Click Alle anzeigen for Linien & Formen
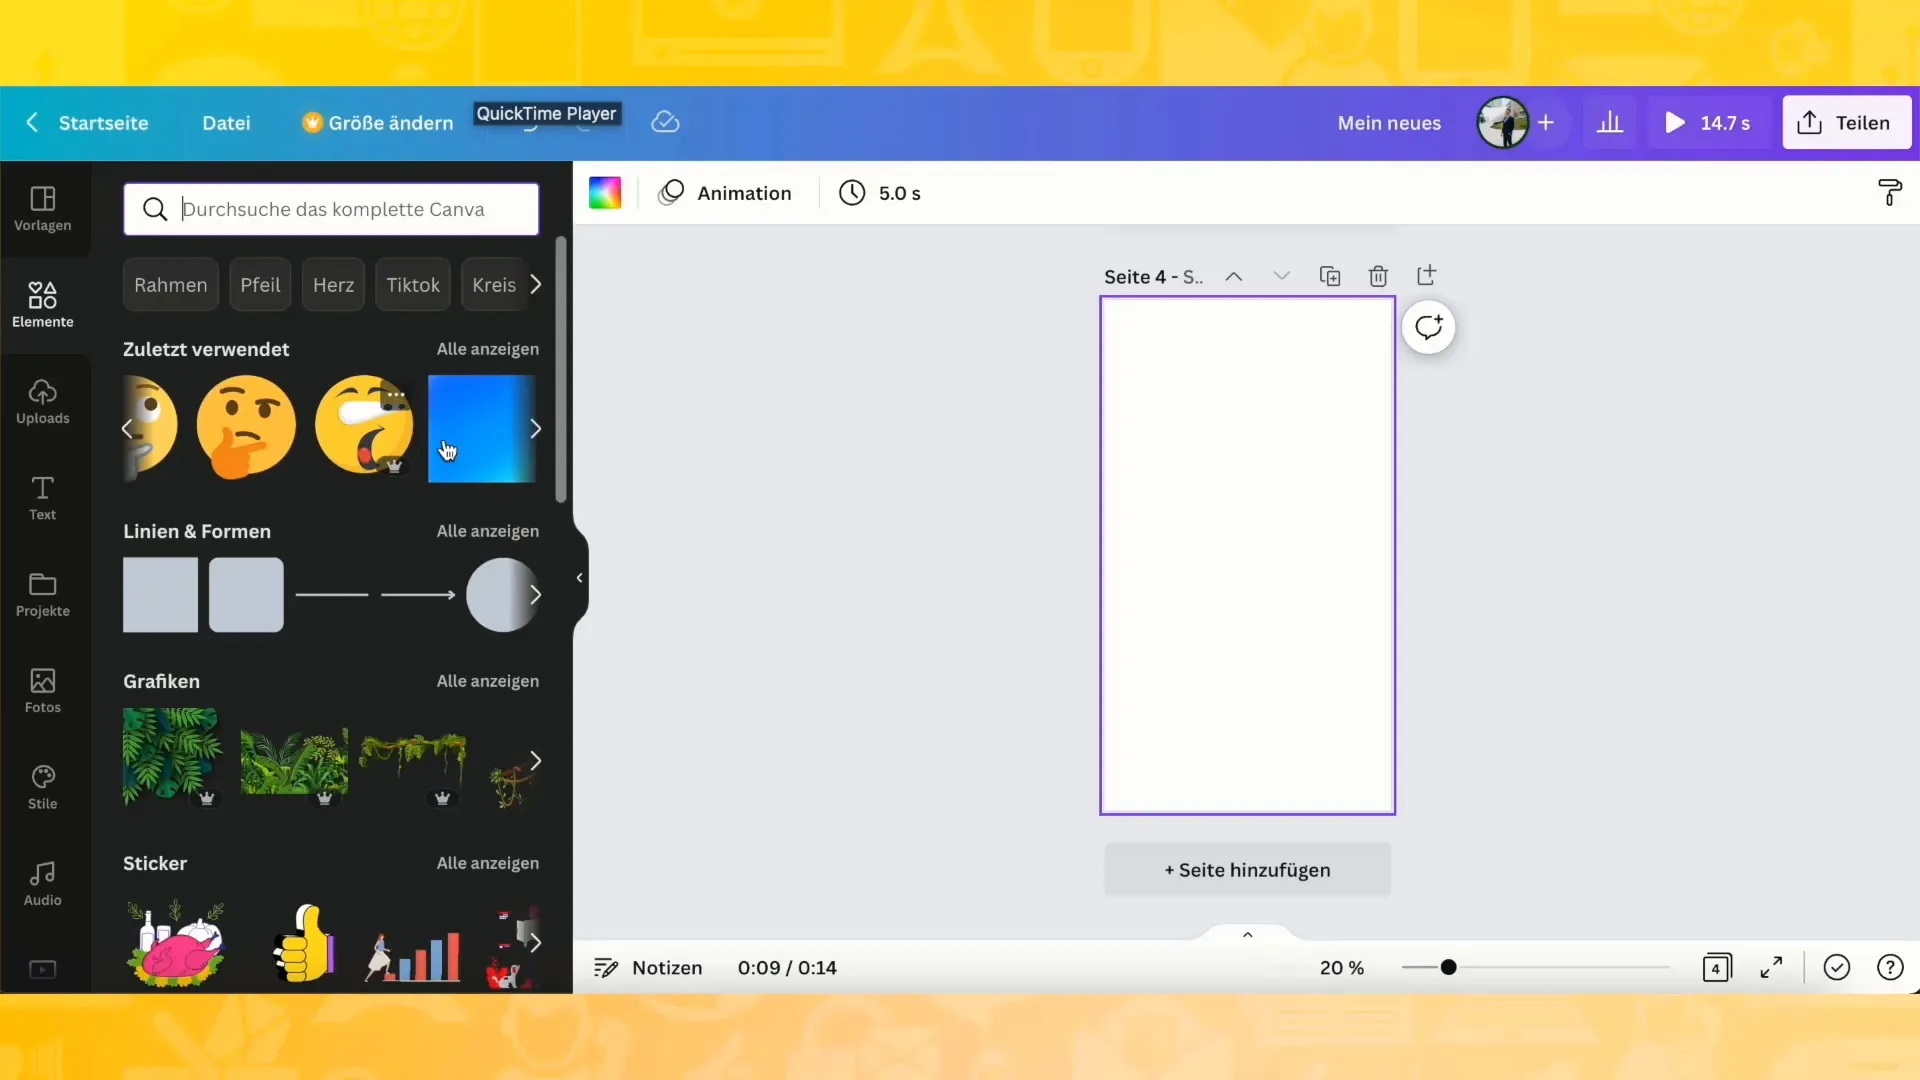The width and height of the screenshot is (1920, 1080). [488, 530]
